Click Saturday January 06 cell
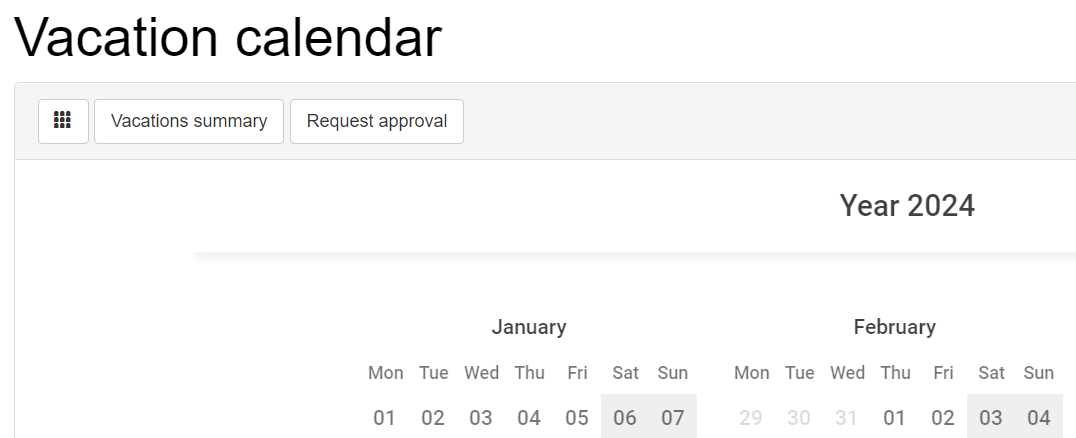 pos(625,417)
